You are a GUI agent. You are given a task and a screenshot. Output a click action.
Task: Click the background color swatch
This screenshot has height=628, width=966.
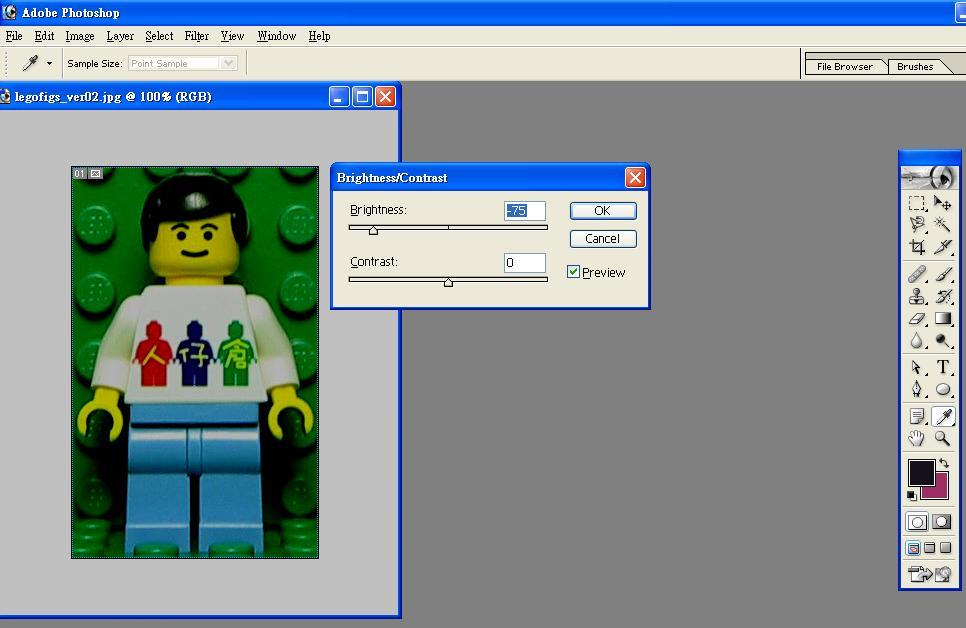[941, 491]
